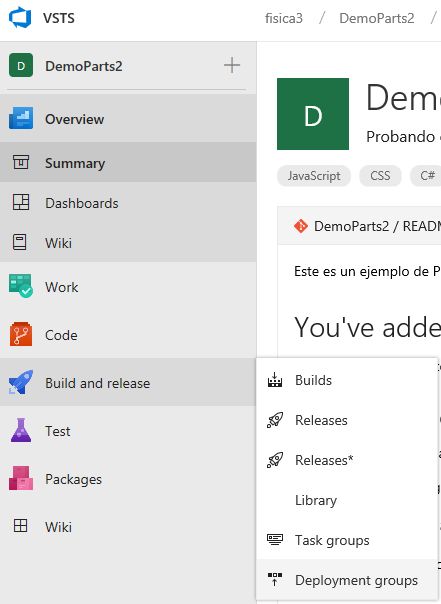
Task: Click the VSTS logo icon
Action: pos(20,18)
